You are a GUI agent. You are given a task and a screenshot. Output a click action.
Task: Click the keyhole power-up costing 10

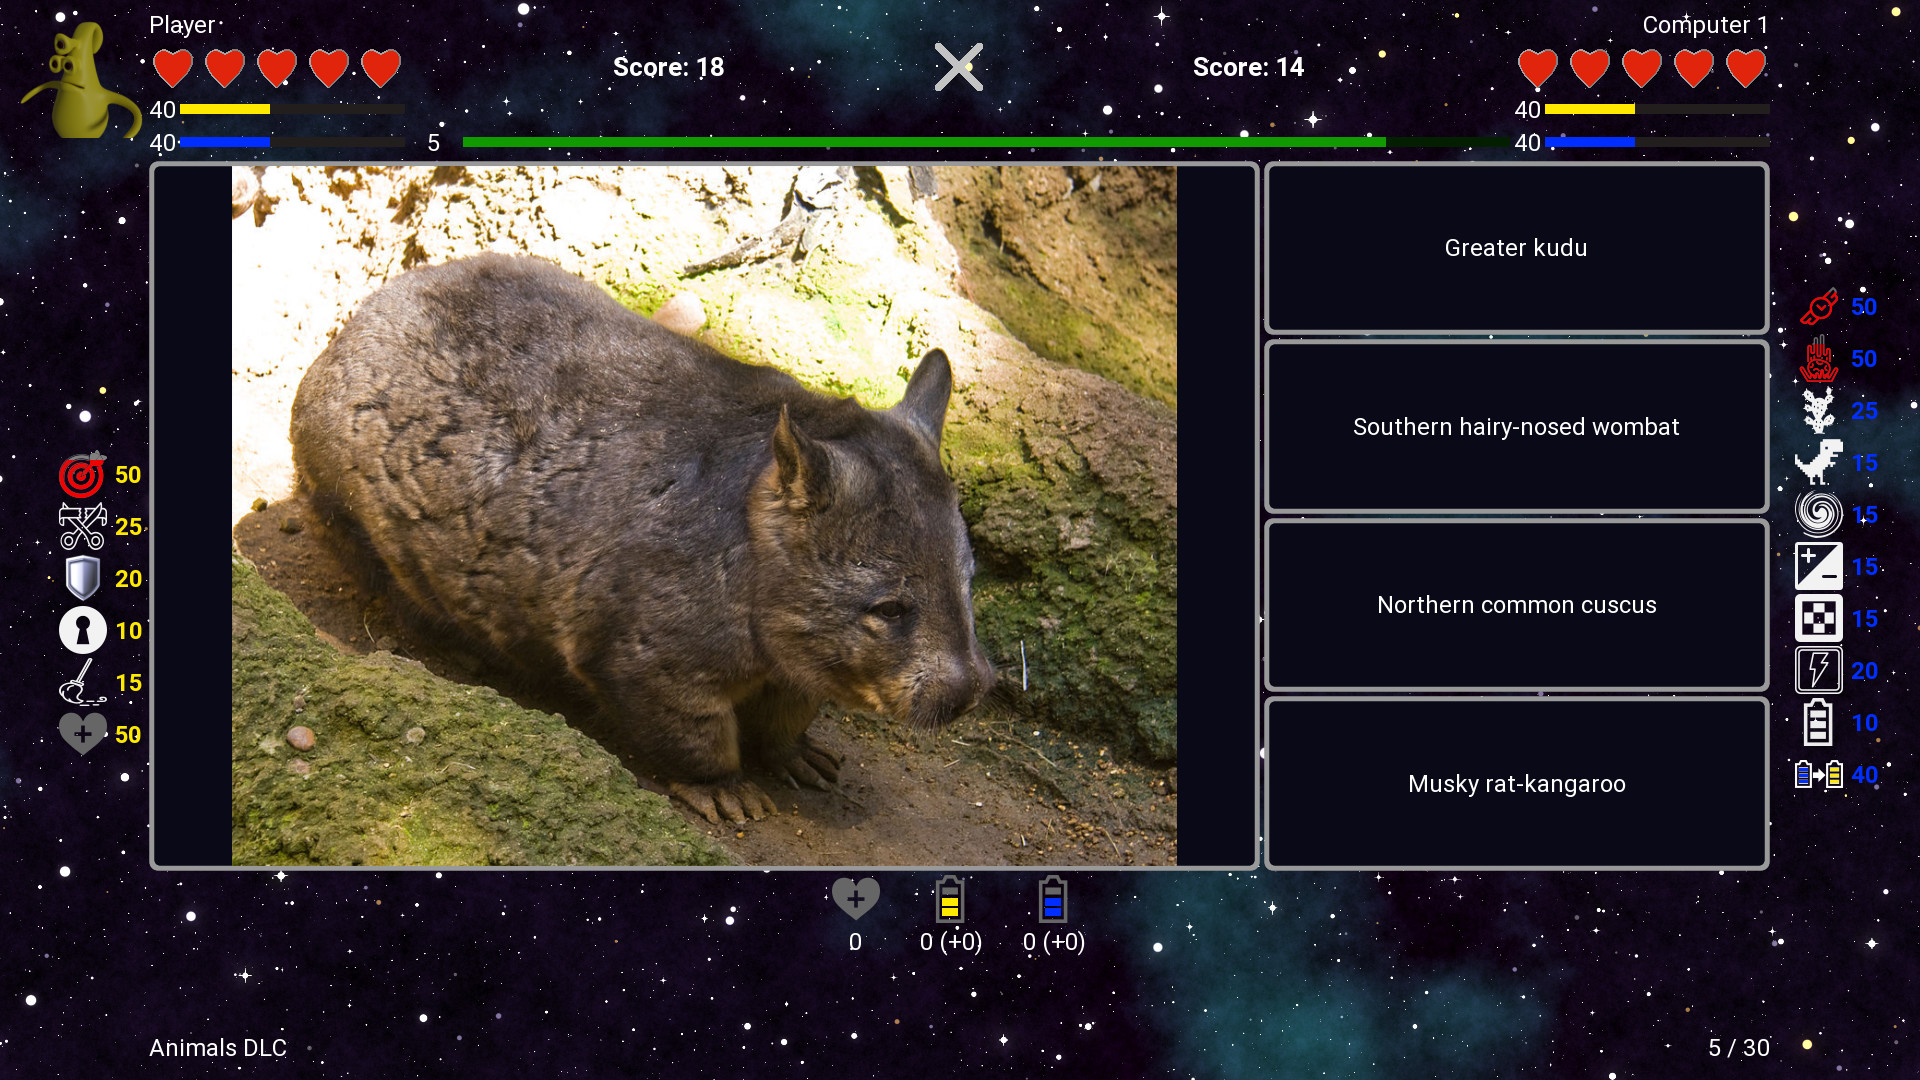pos(83,630)
